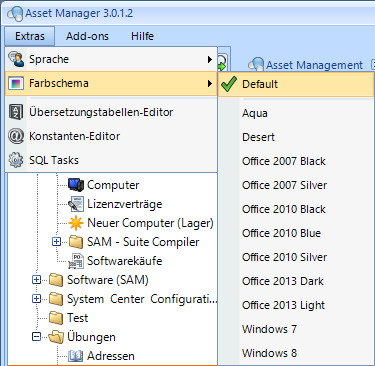Open the Add-ons menu
Screen dimensions: 375x366
pyautogui.click(x=87, y=36)
